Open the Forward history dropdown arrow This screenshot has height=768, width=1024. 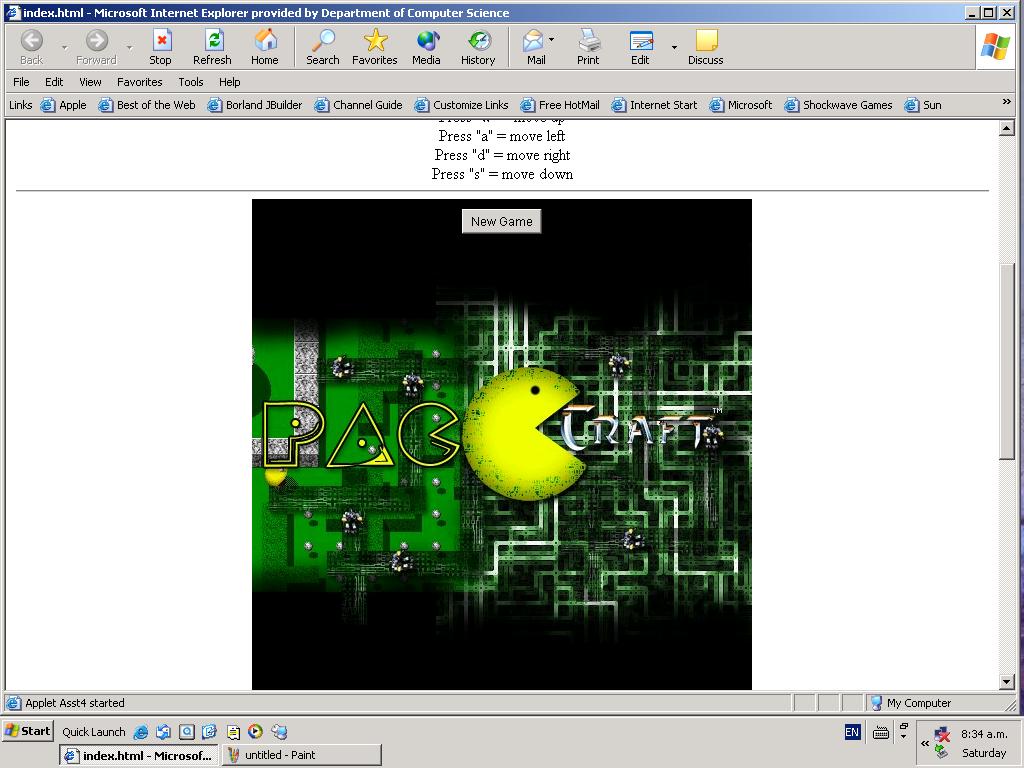[x=129, y=47]
